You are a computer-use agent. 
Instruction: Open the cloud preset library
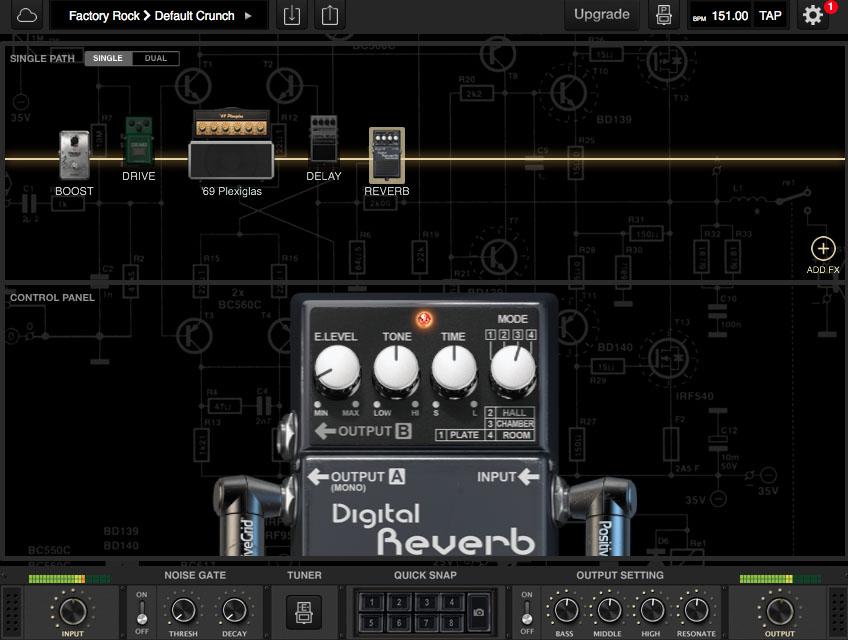(x=26, y=15)
